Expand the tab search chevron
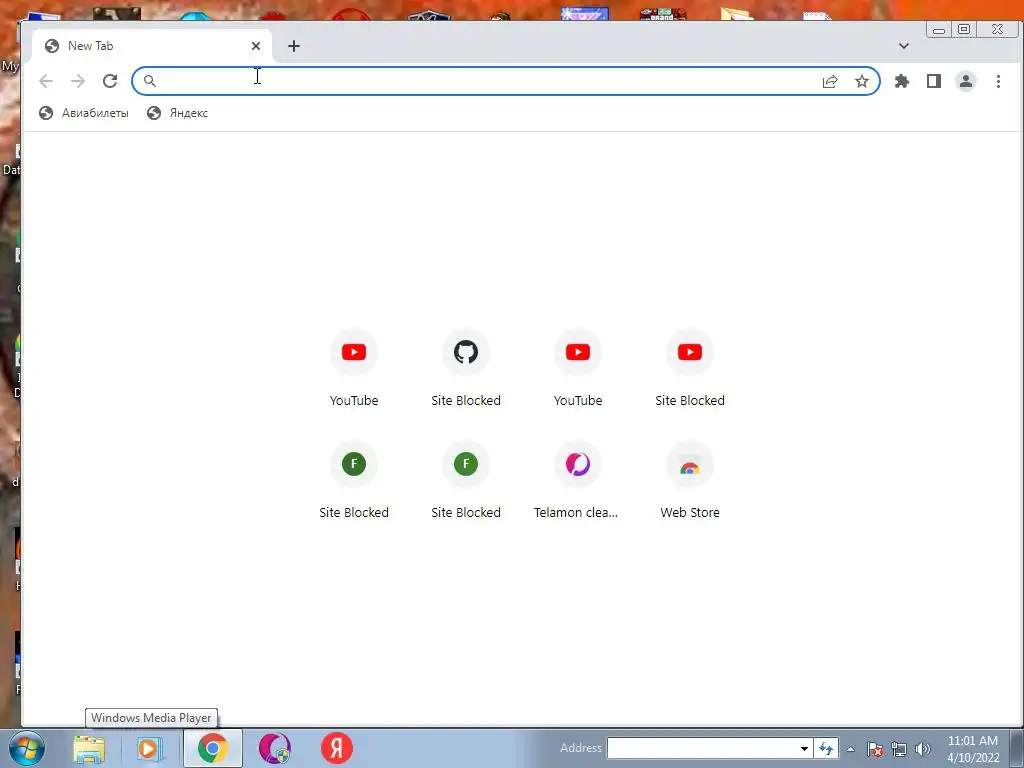Screen dimensions: 1024x768 click(904, 46)
